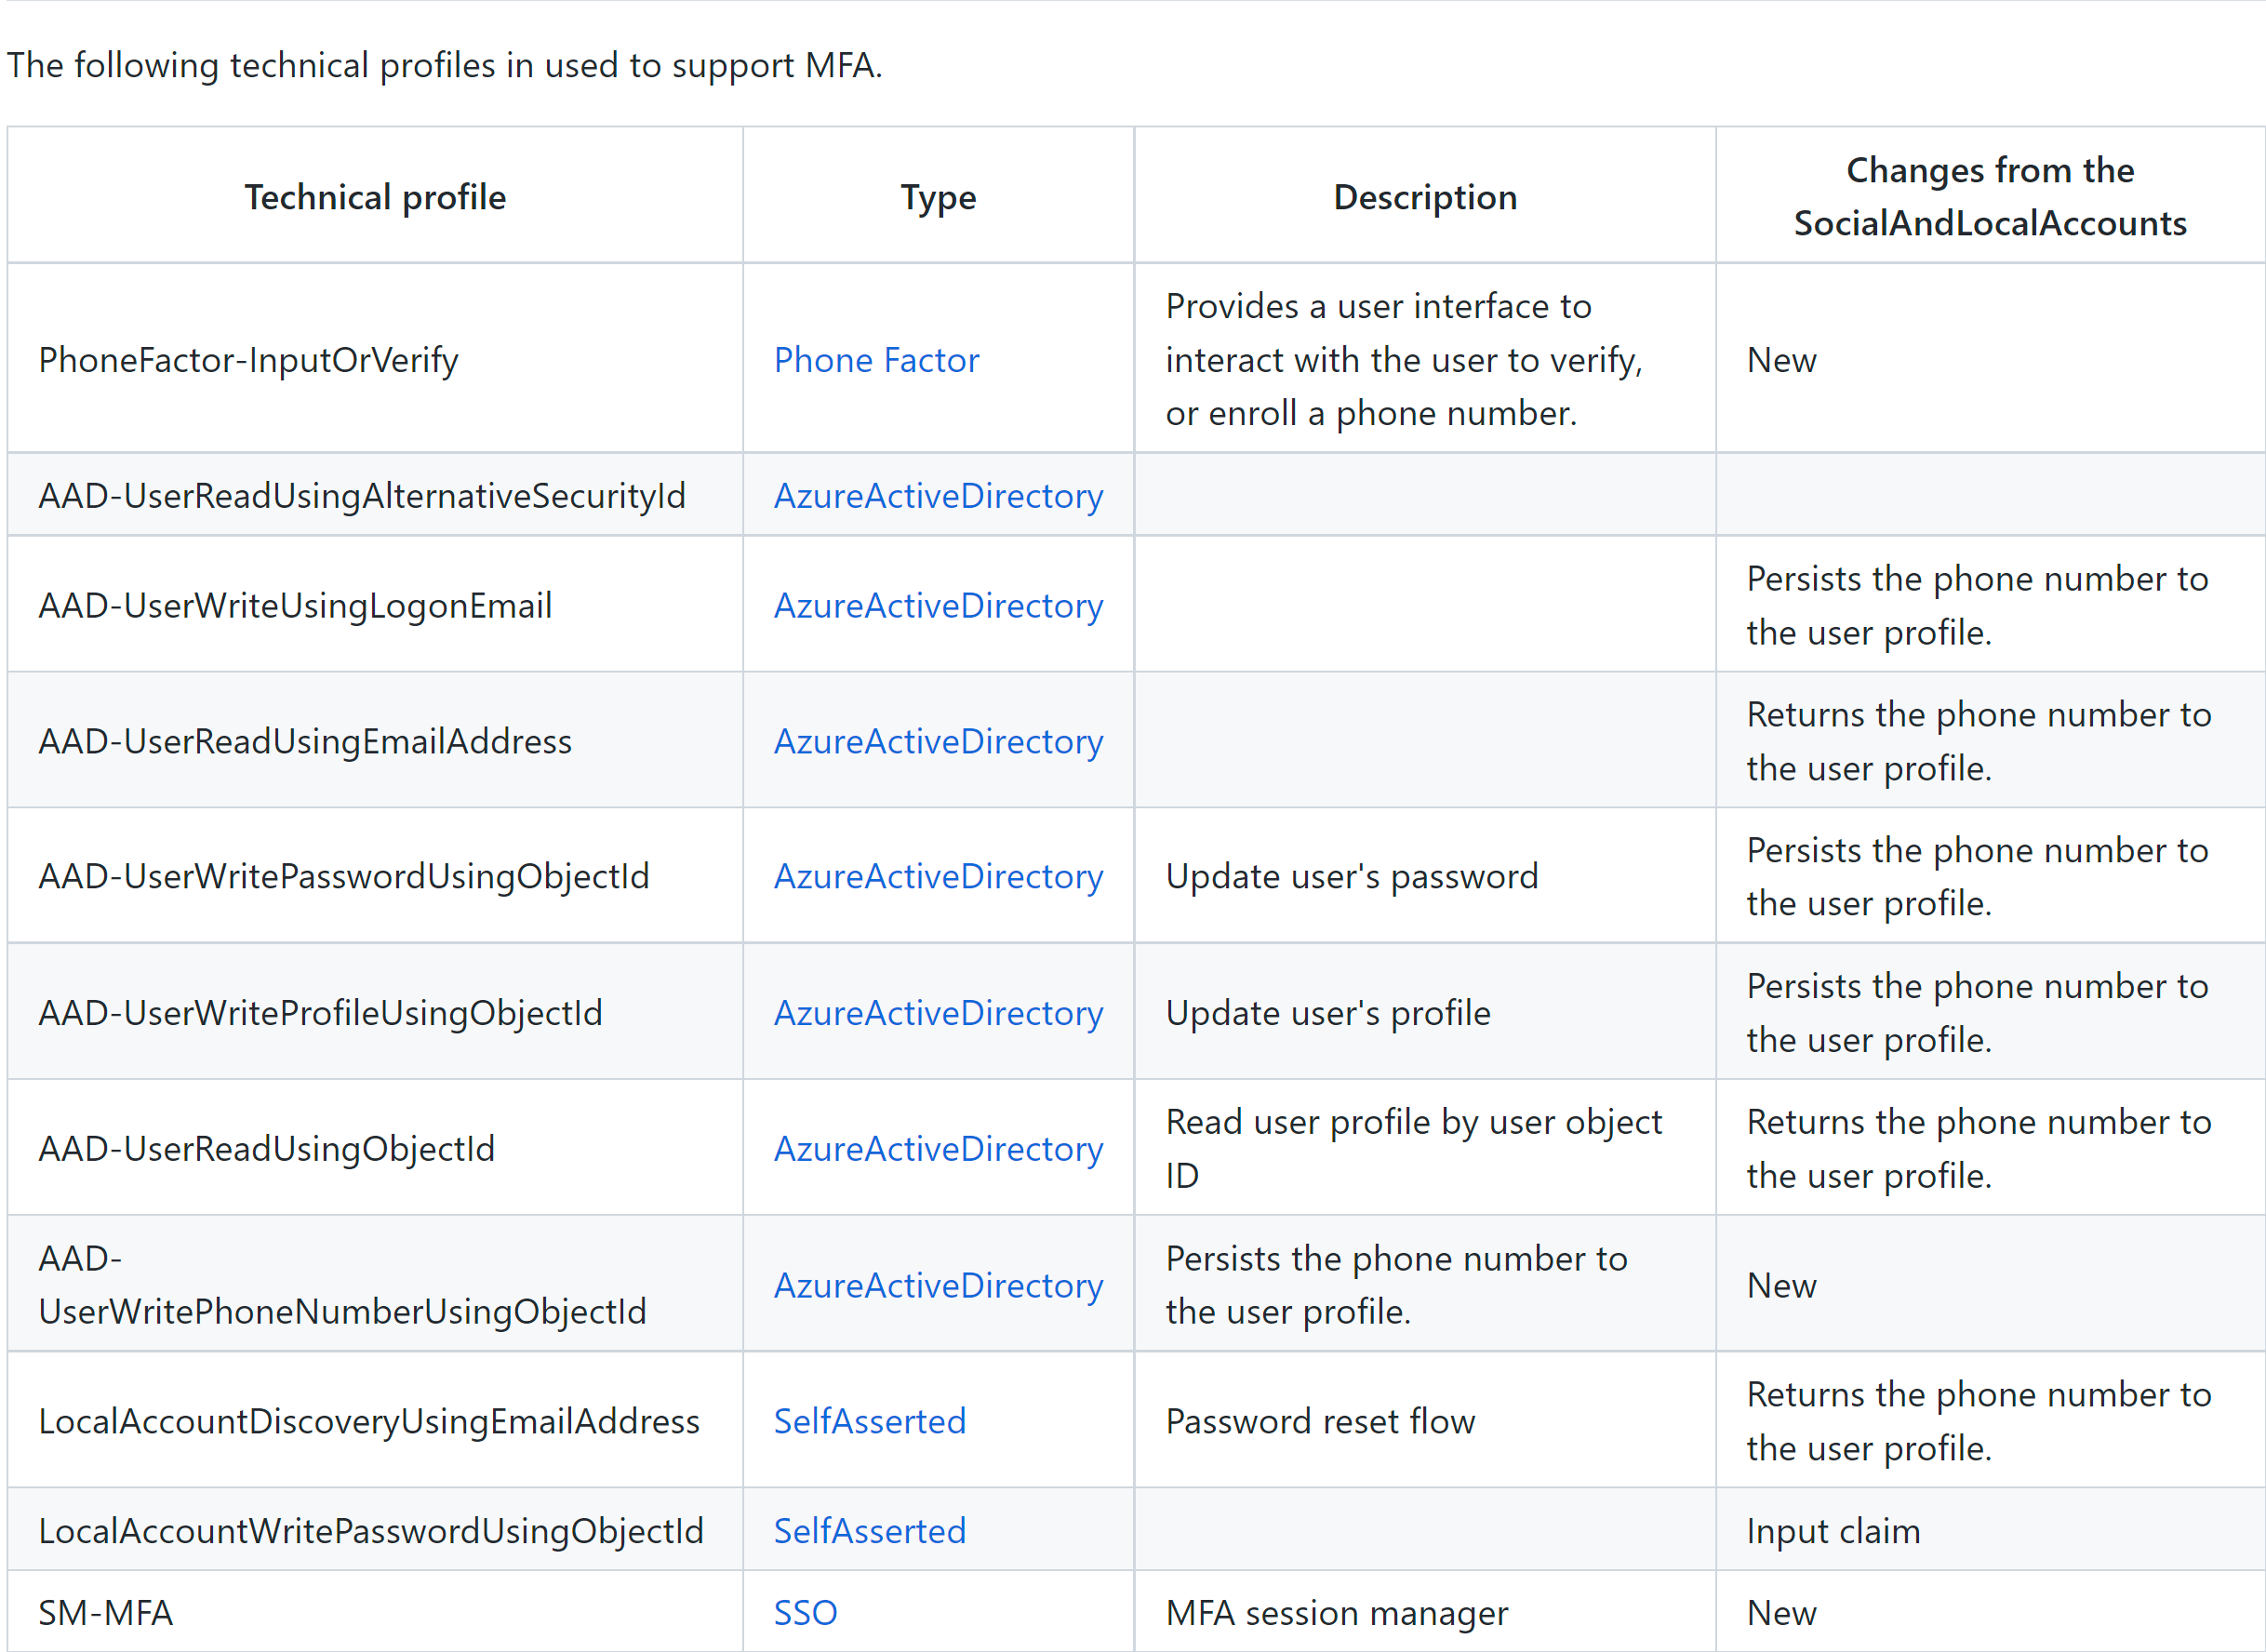Open the Phone Factor link
The height and width of the screenshot is (1652, 2266).
point(875,360)
